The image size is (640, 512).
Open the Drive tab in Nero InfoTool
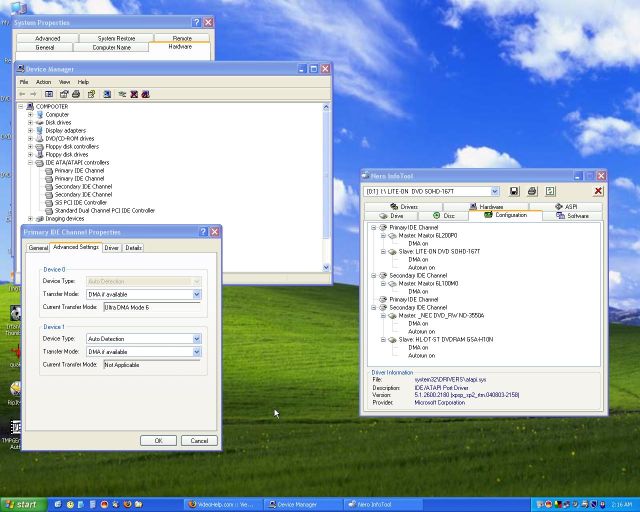point(391,216)
